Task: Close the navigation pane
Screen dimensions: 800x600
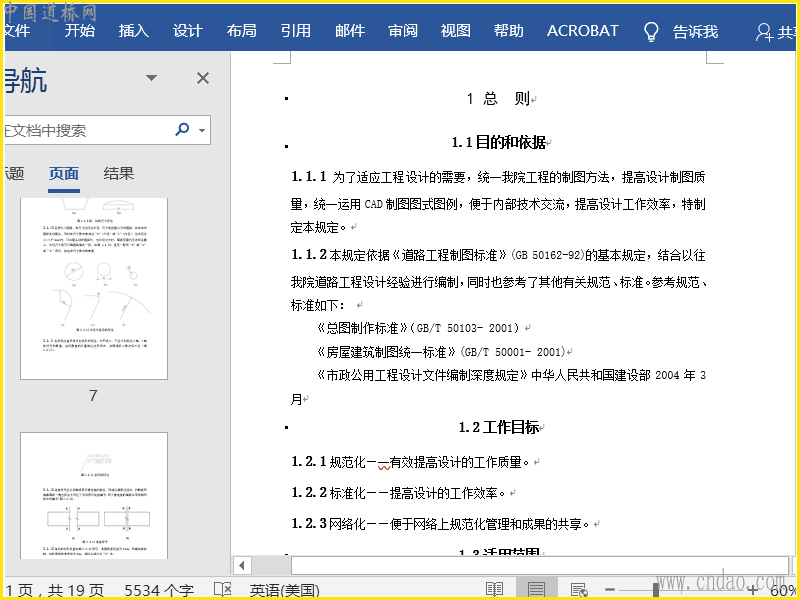Action: (x=203, y=78)
